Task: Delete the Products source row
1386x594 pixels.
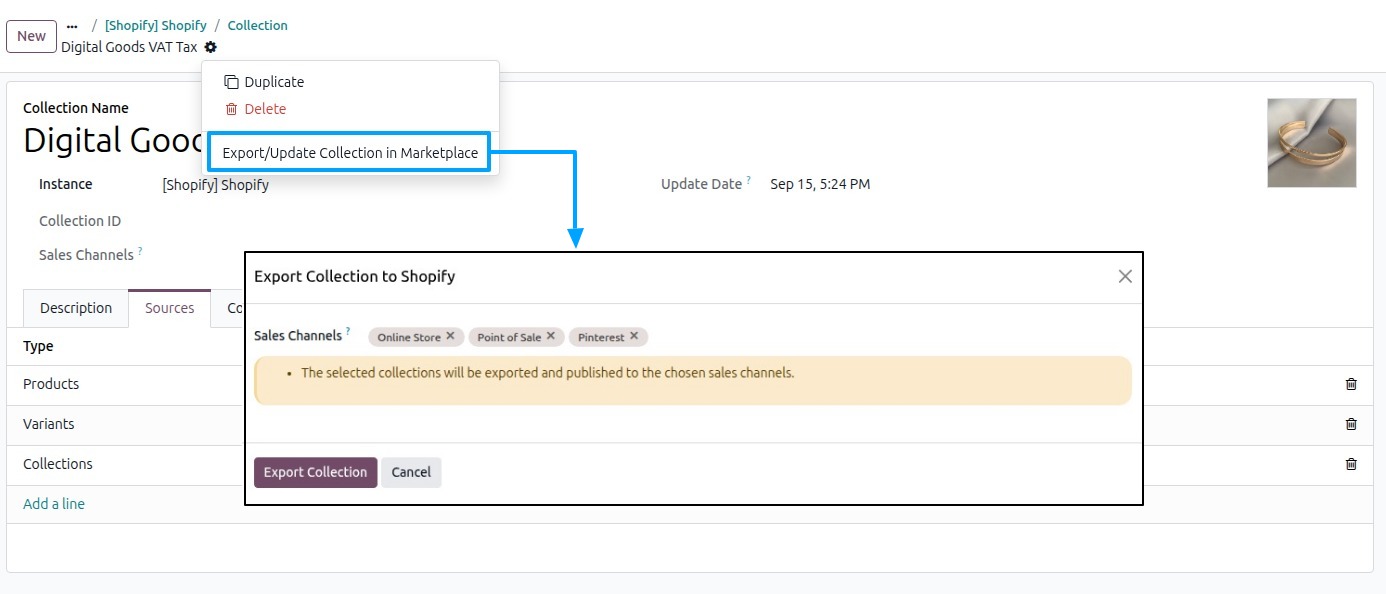Action: click(x=1351, y=384)
